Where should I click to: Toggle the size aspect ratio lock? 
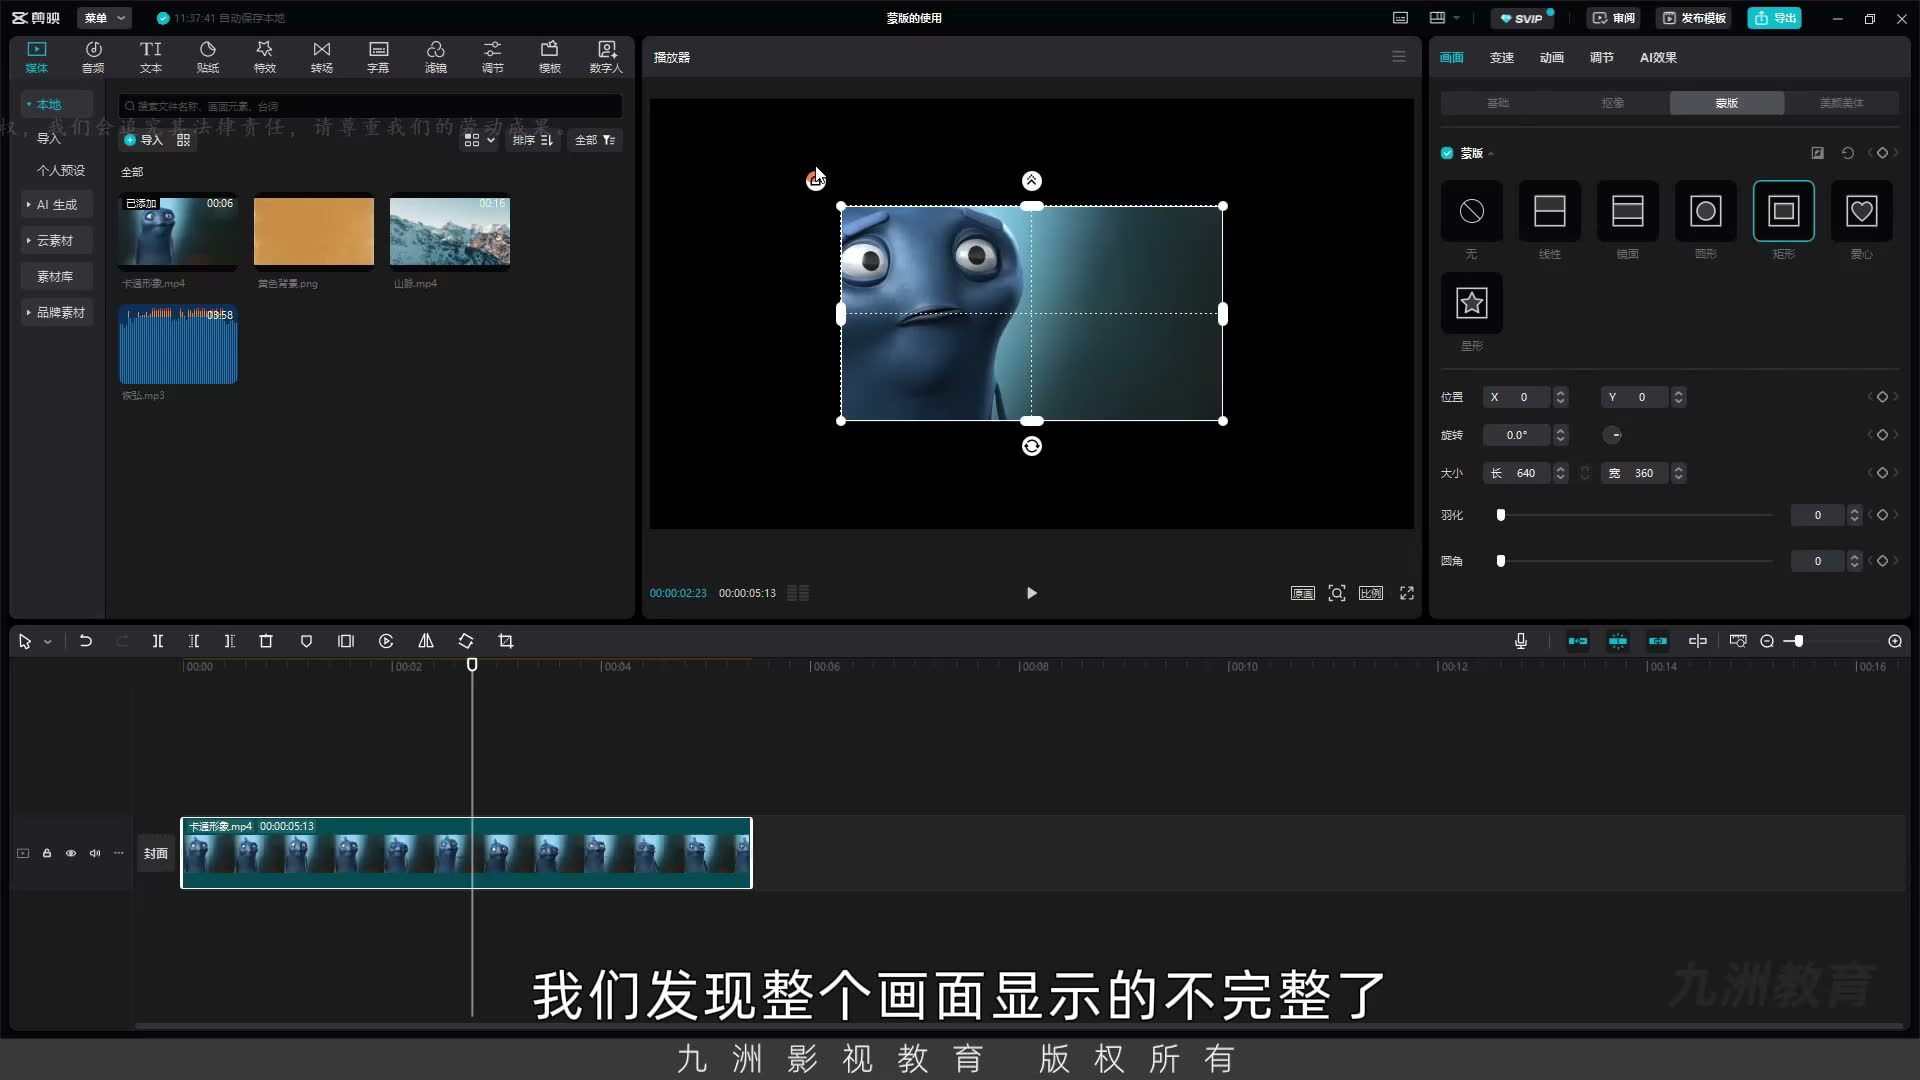pyautogui.click(x=1585, y=473)
